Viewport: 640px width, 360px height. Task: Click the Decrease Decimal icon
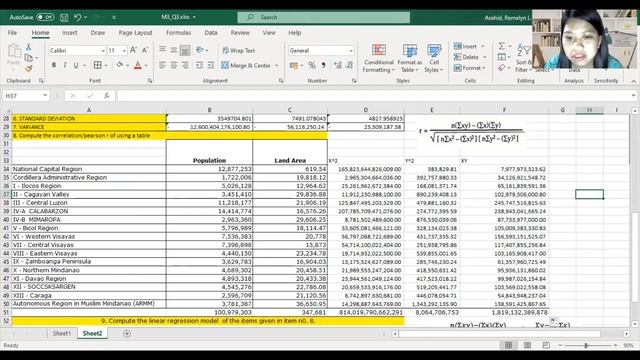click(x=349, y=65)
